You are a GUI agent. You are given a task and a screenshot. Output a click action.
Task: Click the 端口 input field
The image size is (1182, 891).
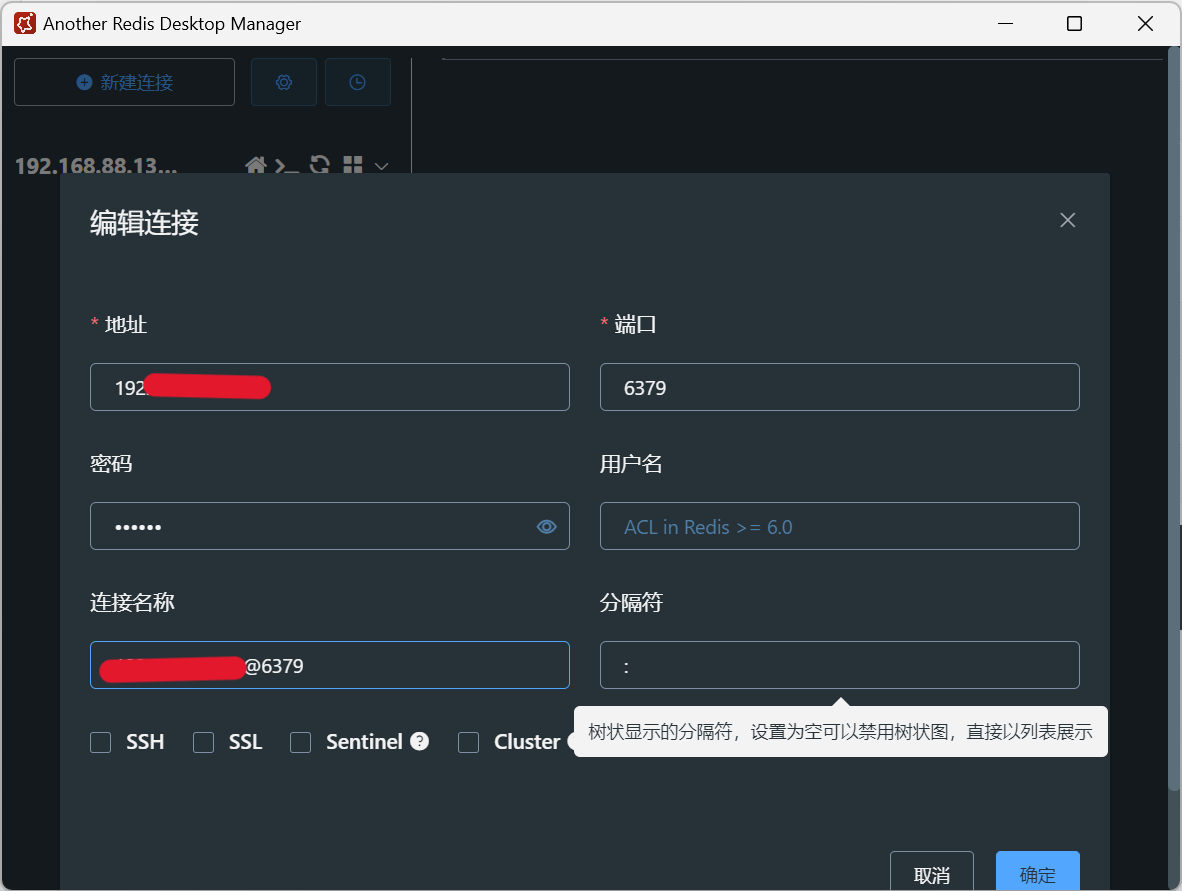tap(839, 387)
